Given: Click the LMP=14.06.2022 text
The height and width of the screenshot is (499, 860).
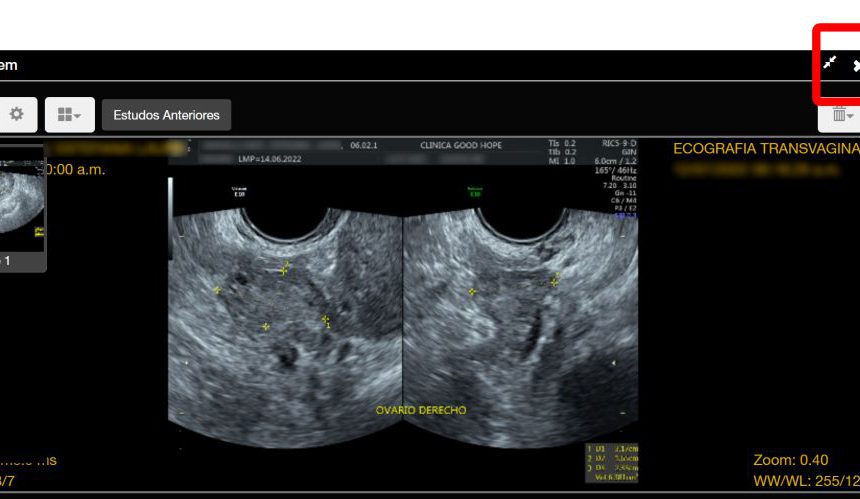Looking at the screenshot, I should [269, 159].
